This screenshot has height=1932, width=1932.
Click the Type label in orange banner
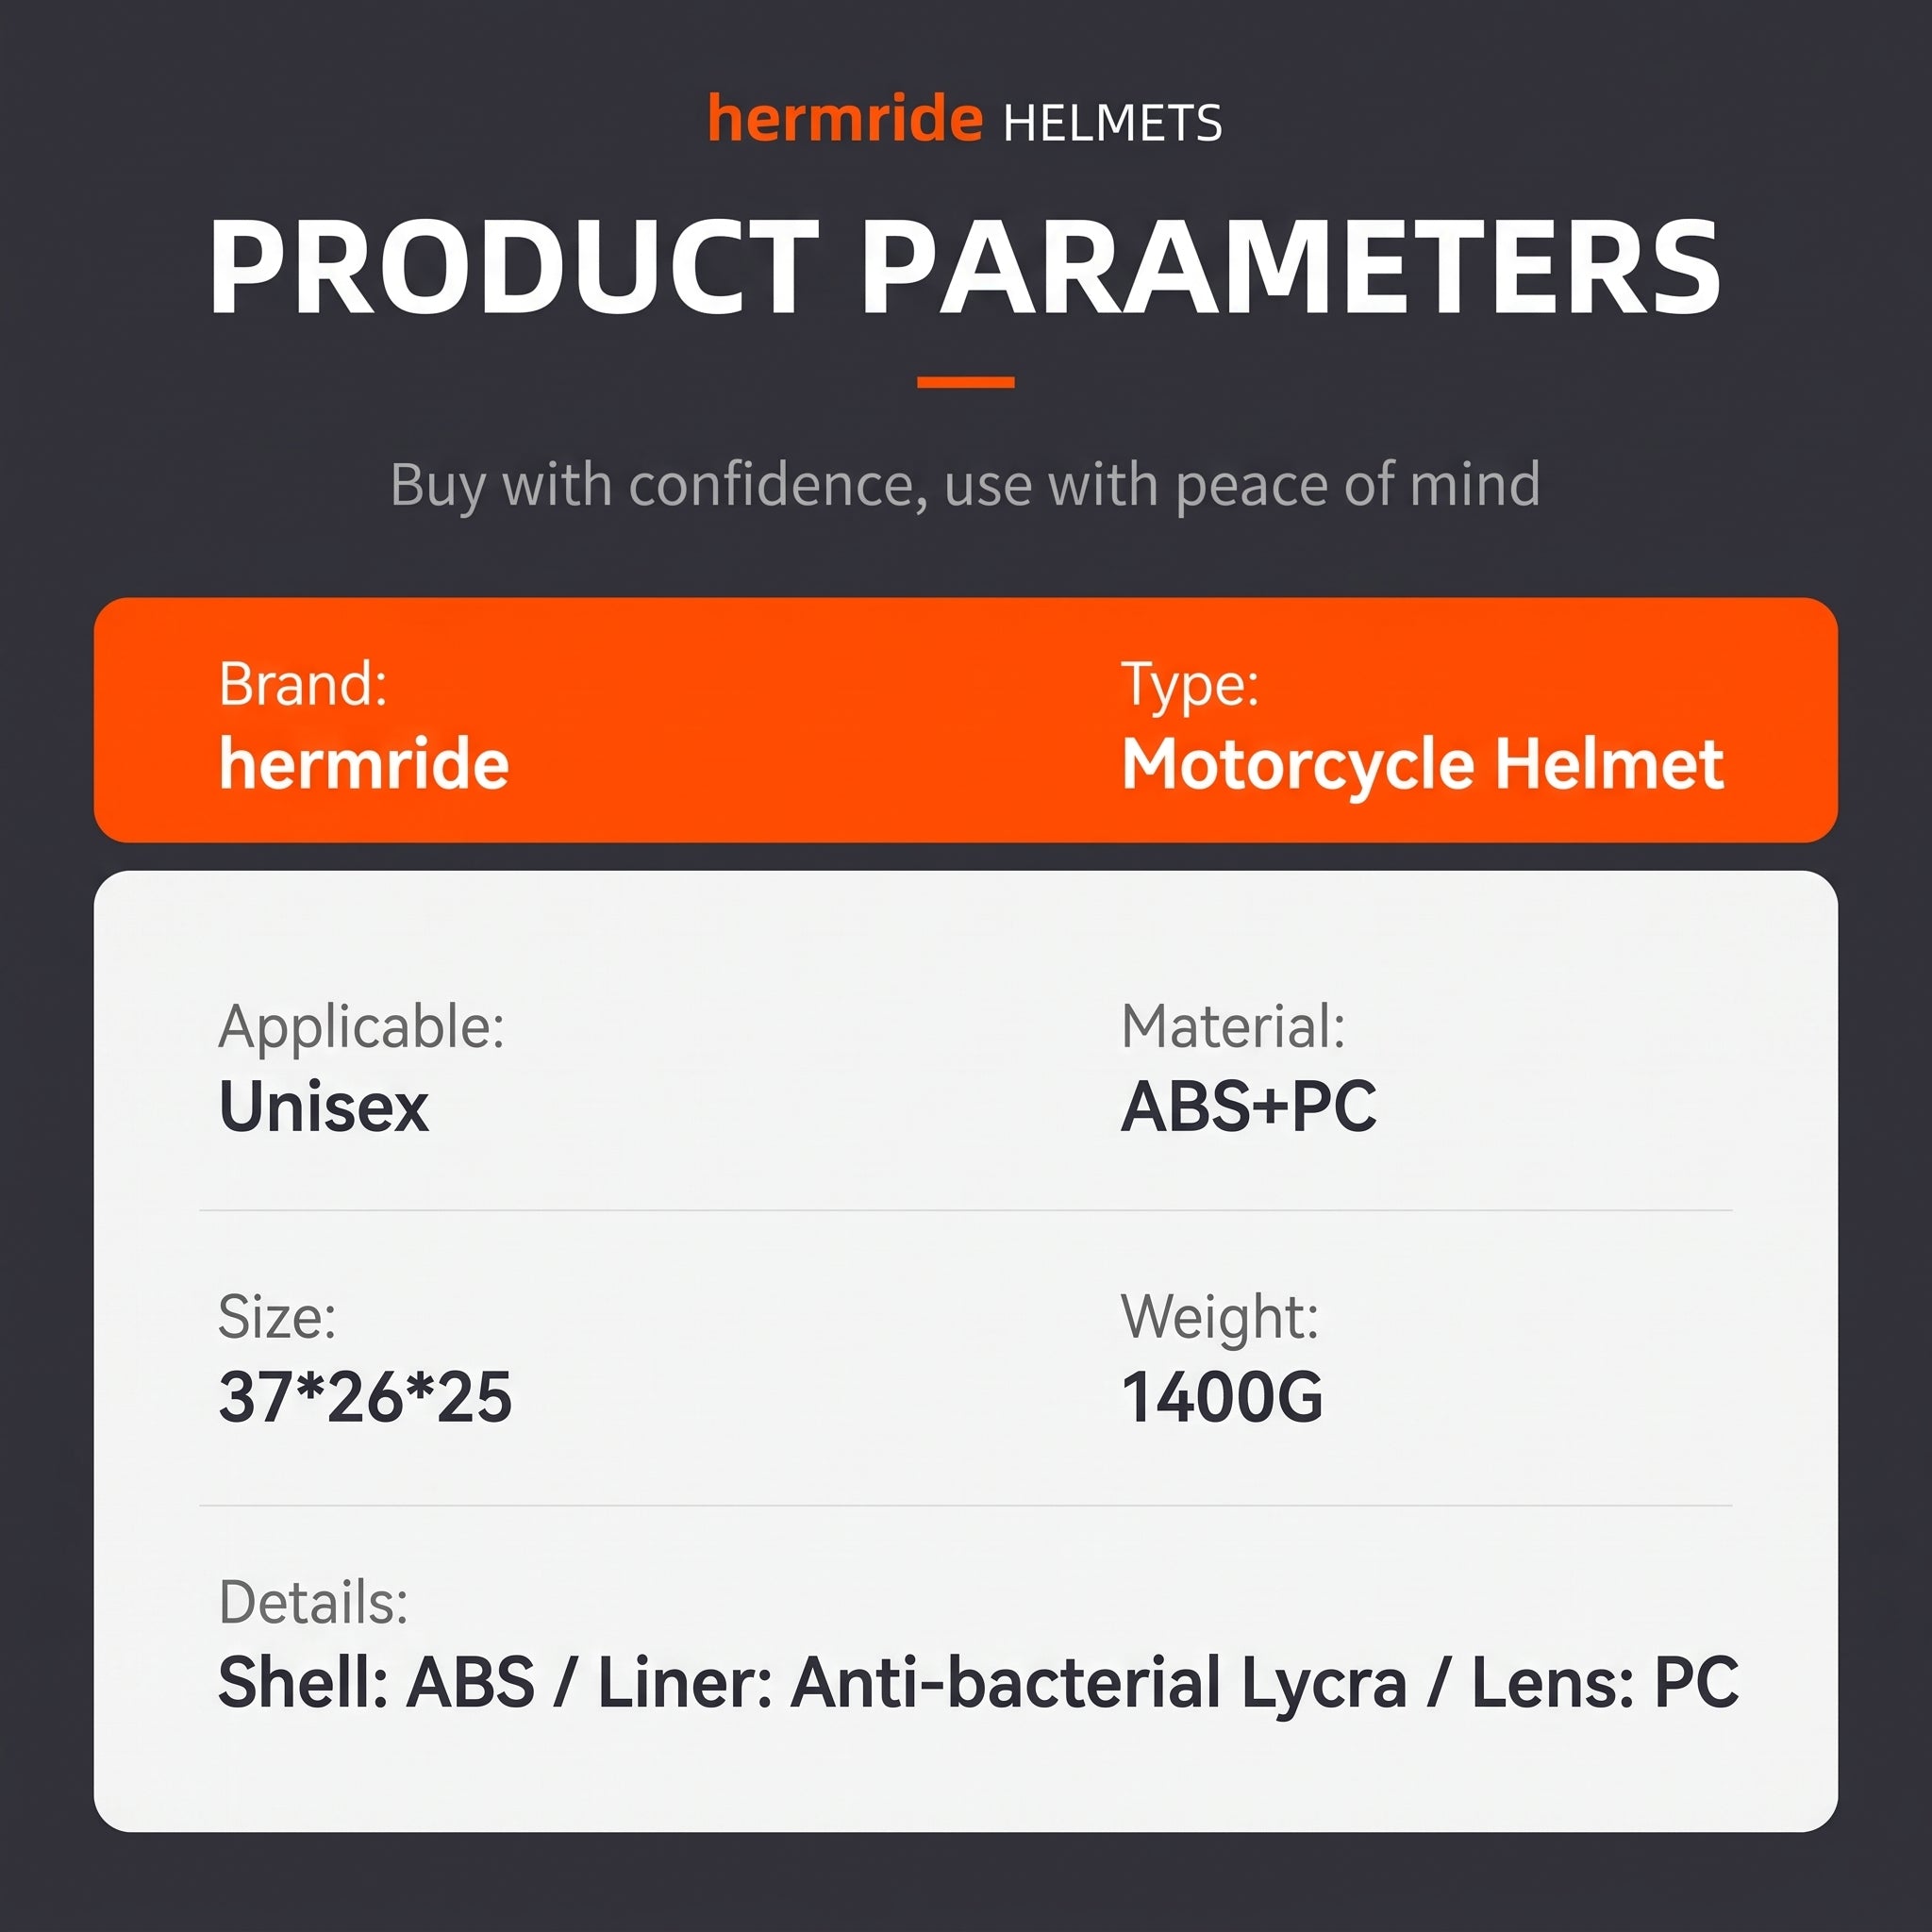click(x=1190, y=687)
